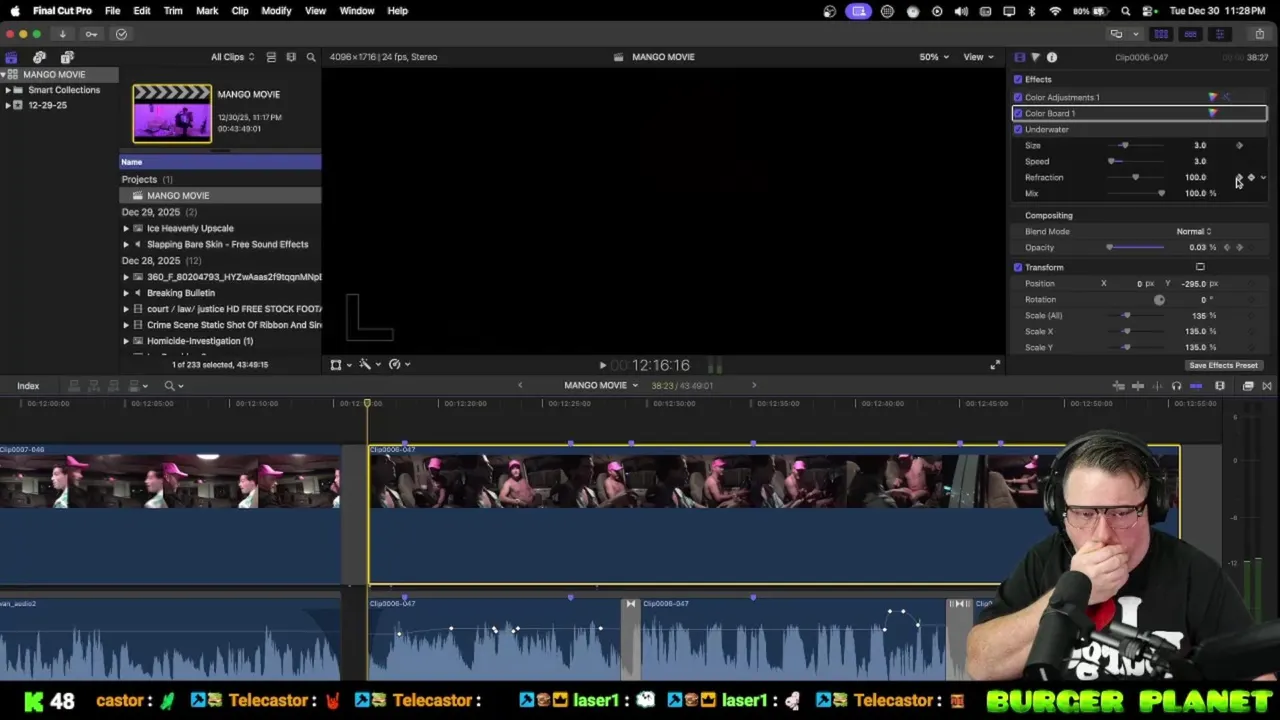Open the Edit menu
The height and width of the screenshot is (720, 1280).
click(142, 11)
